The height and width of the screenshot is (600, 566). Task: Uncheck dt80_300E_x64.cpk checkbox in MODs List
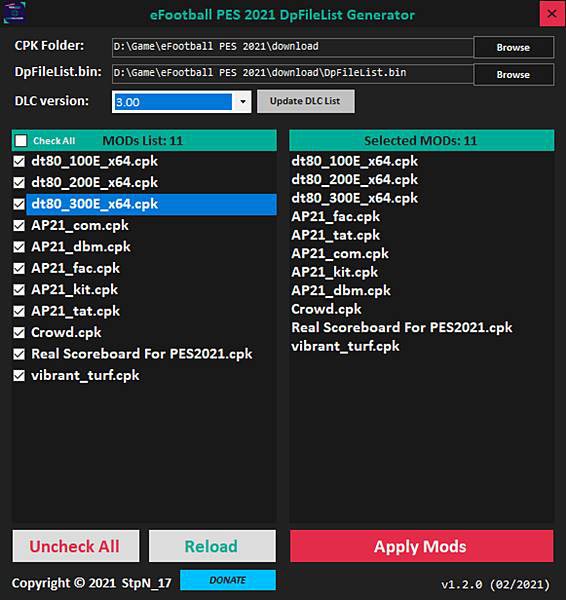click(x=19, y=204)
